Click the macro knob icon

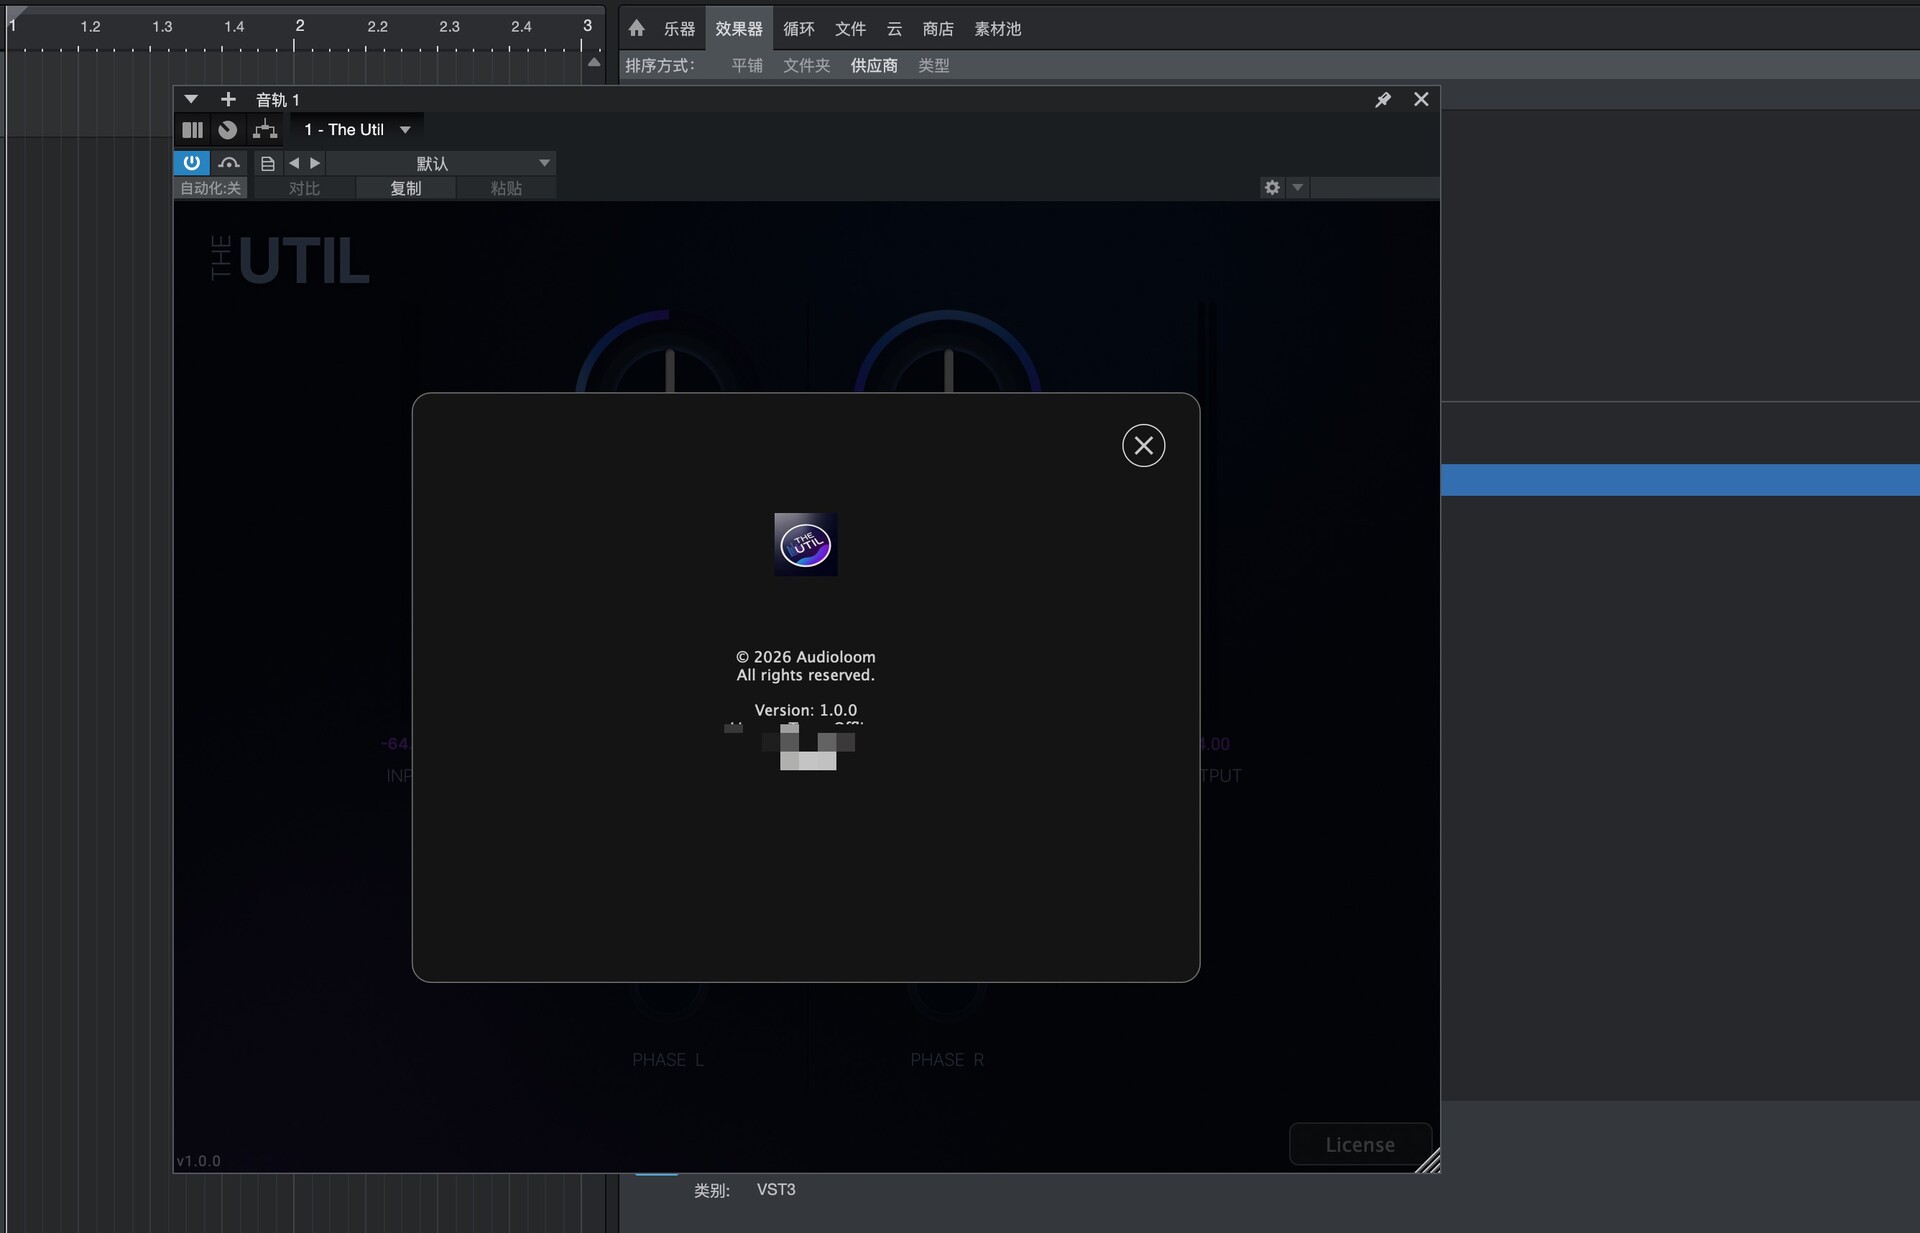pos(228,130)
